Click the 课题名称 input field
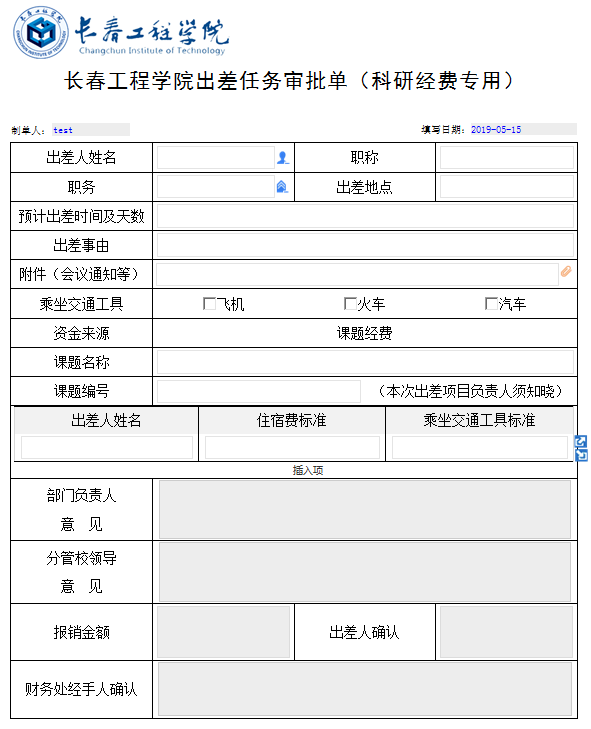591x729 pixels. tap(365, 362)
